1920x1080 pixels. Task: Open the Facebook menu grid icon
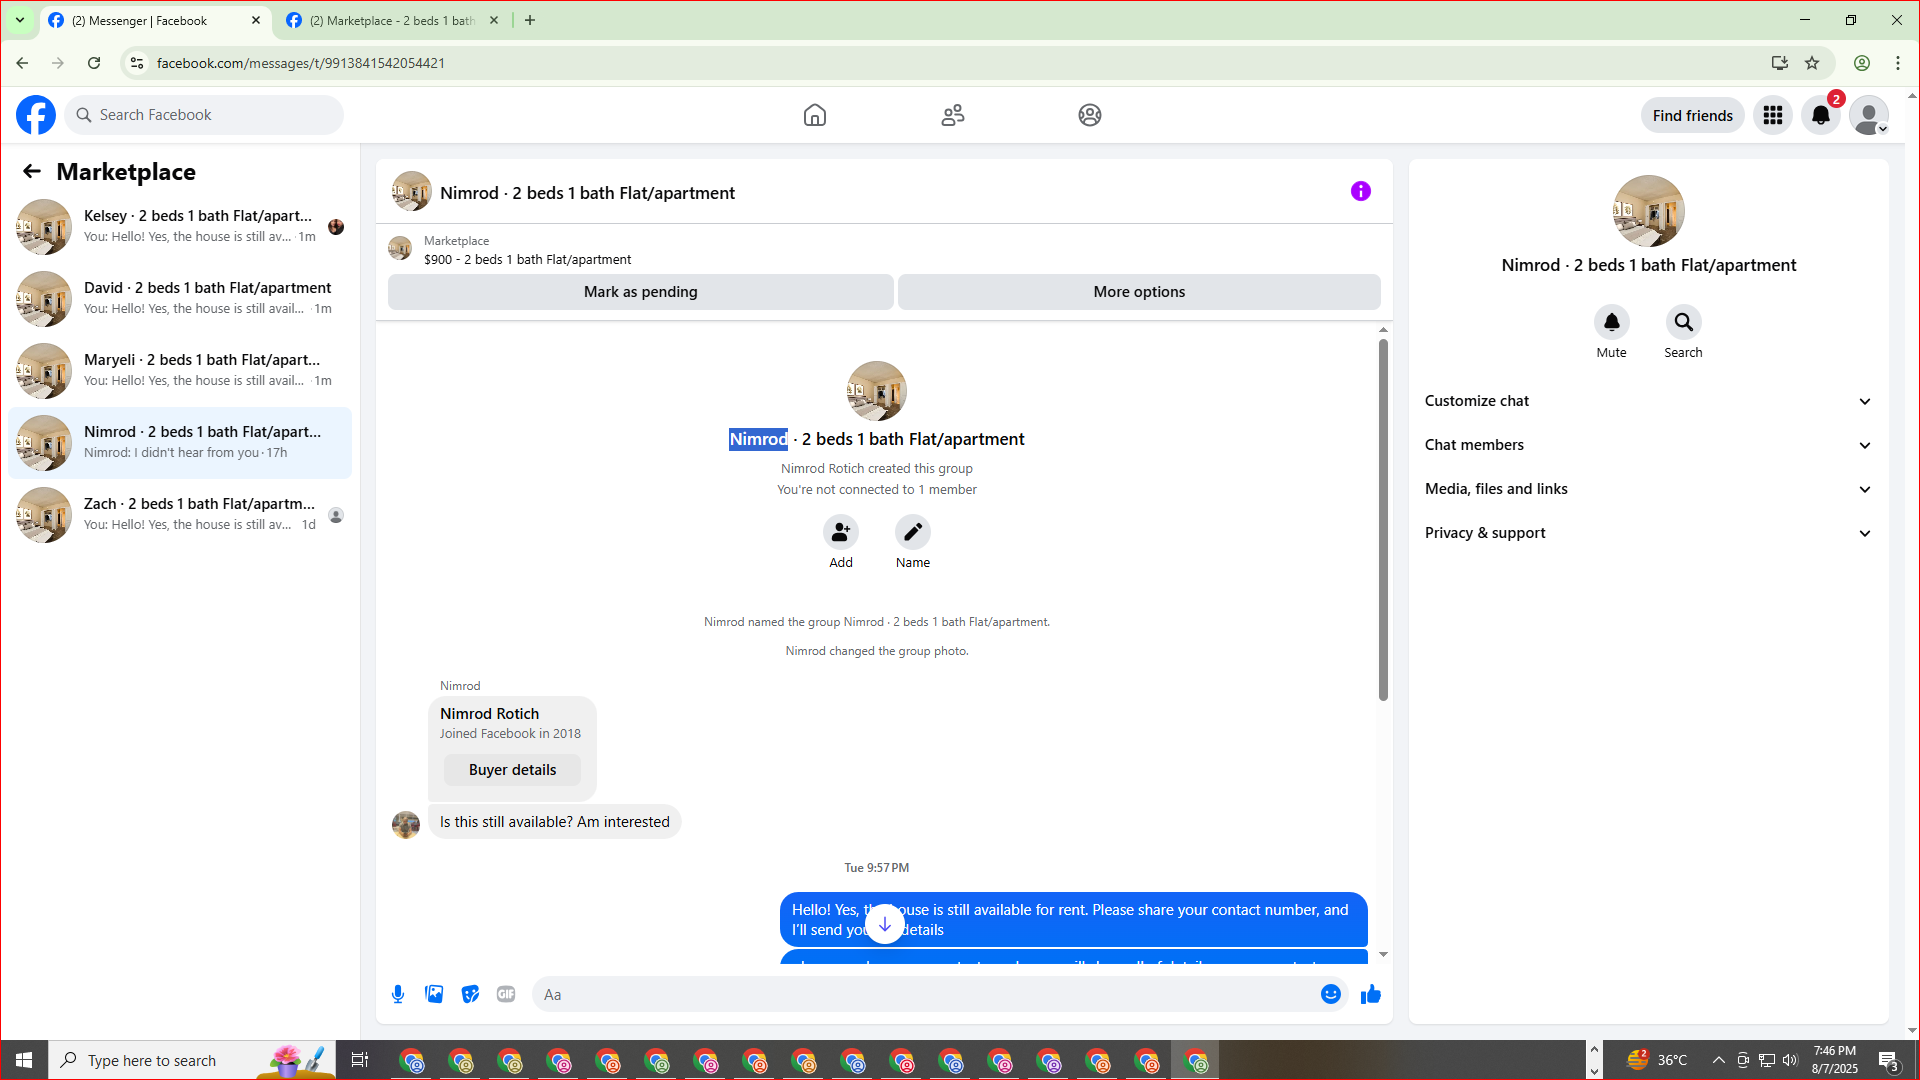1773,115
